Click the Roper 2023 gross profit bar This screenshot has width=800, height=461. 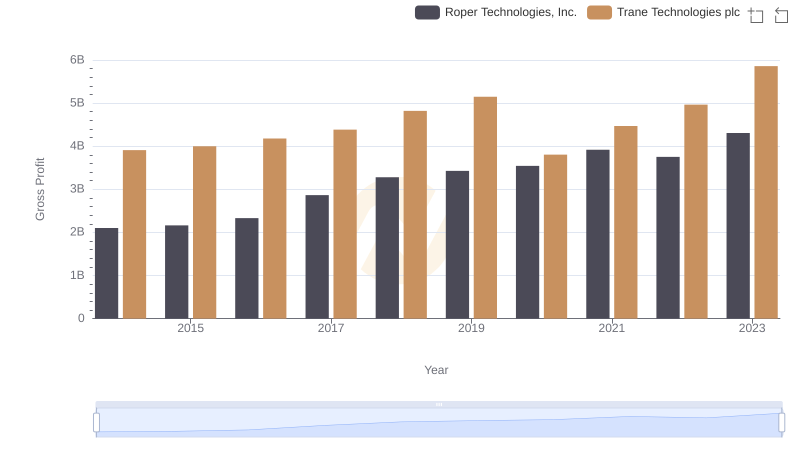pos(738,226)
